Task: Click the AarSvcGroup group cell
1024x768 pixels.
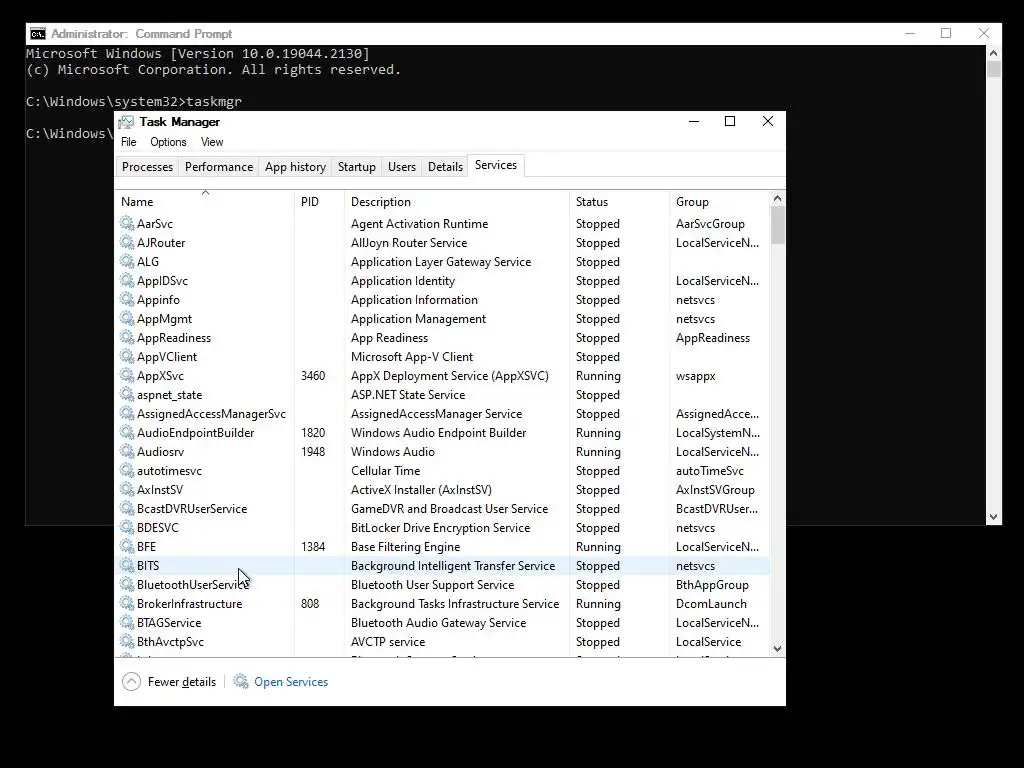Action: (710, 223)
